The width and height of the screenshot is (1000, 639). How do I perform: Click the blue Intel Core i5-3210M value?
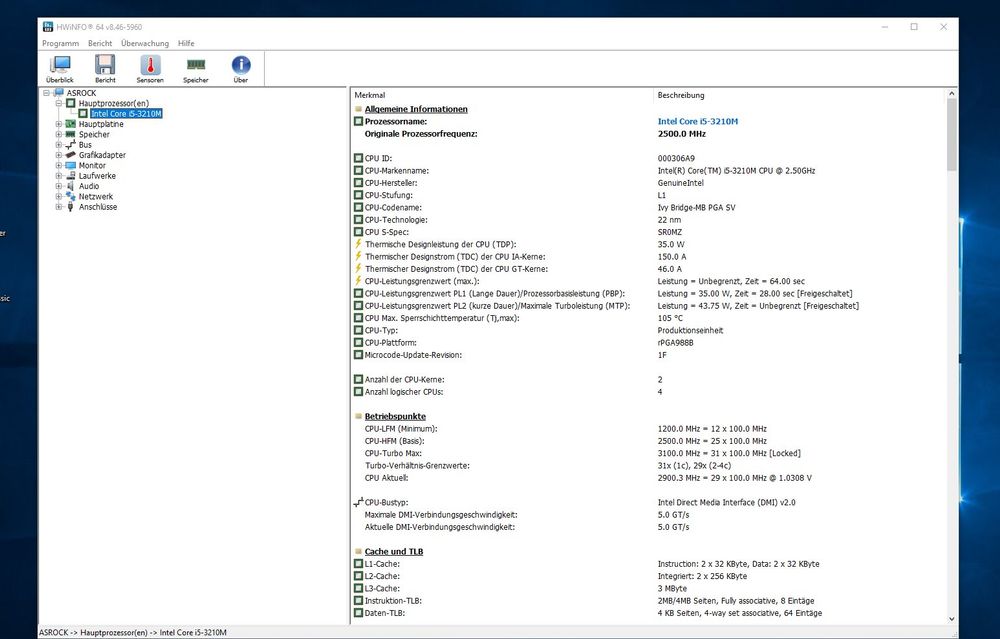698,121
